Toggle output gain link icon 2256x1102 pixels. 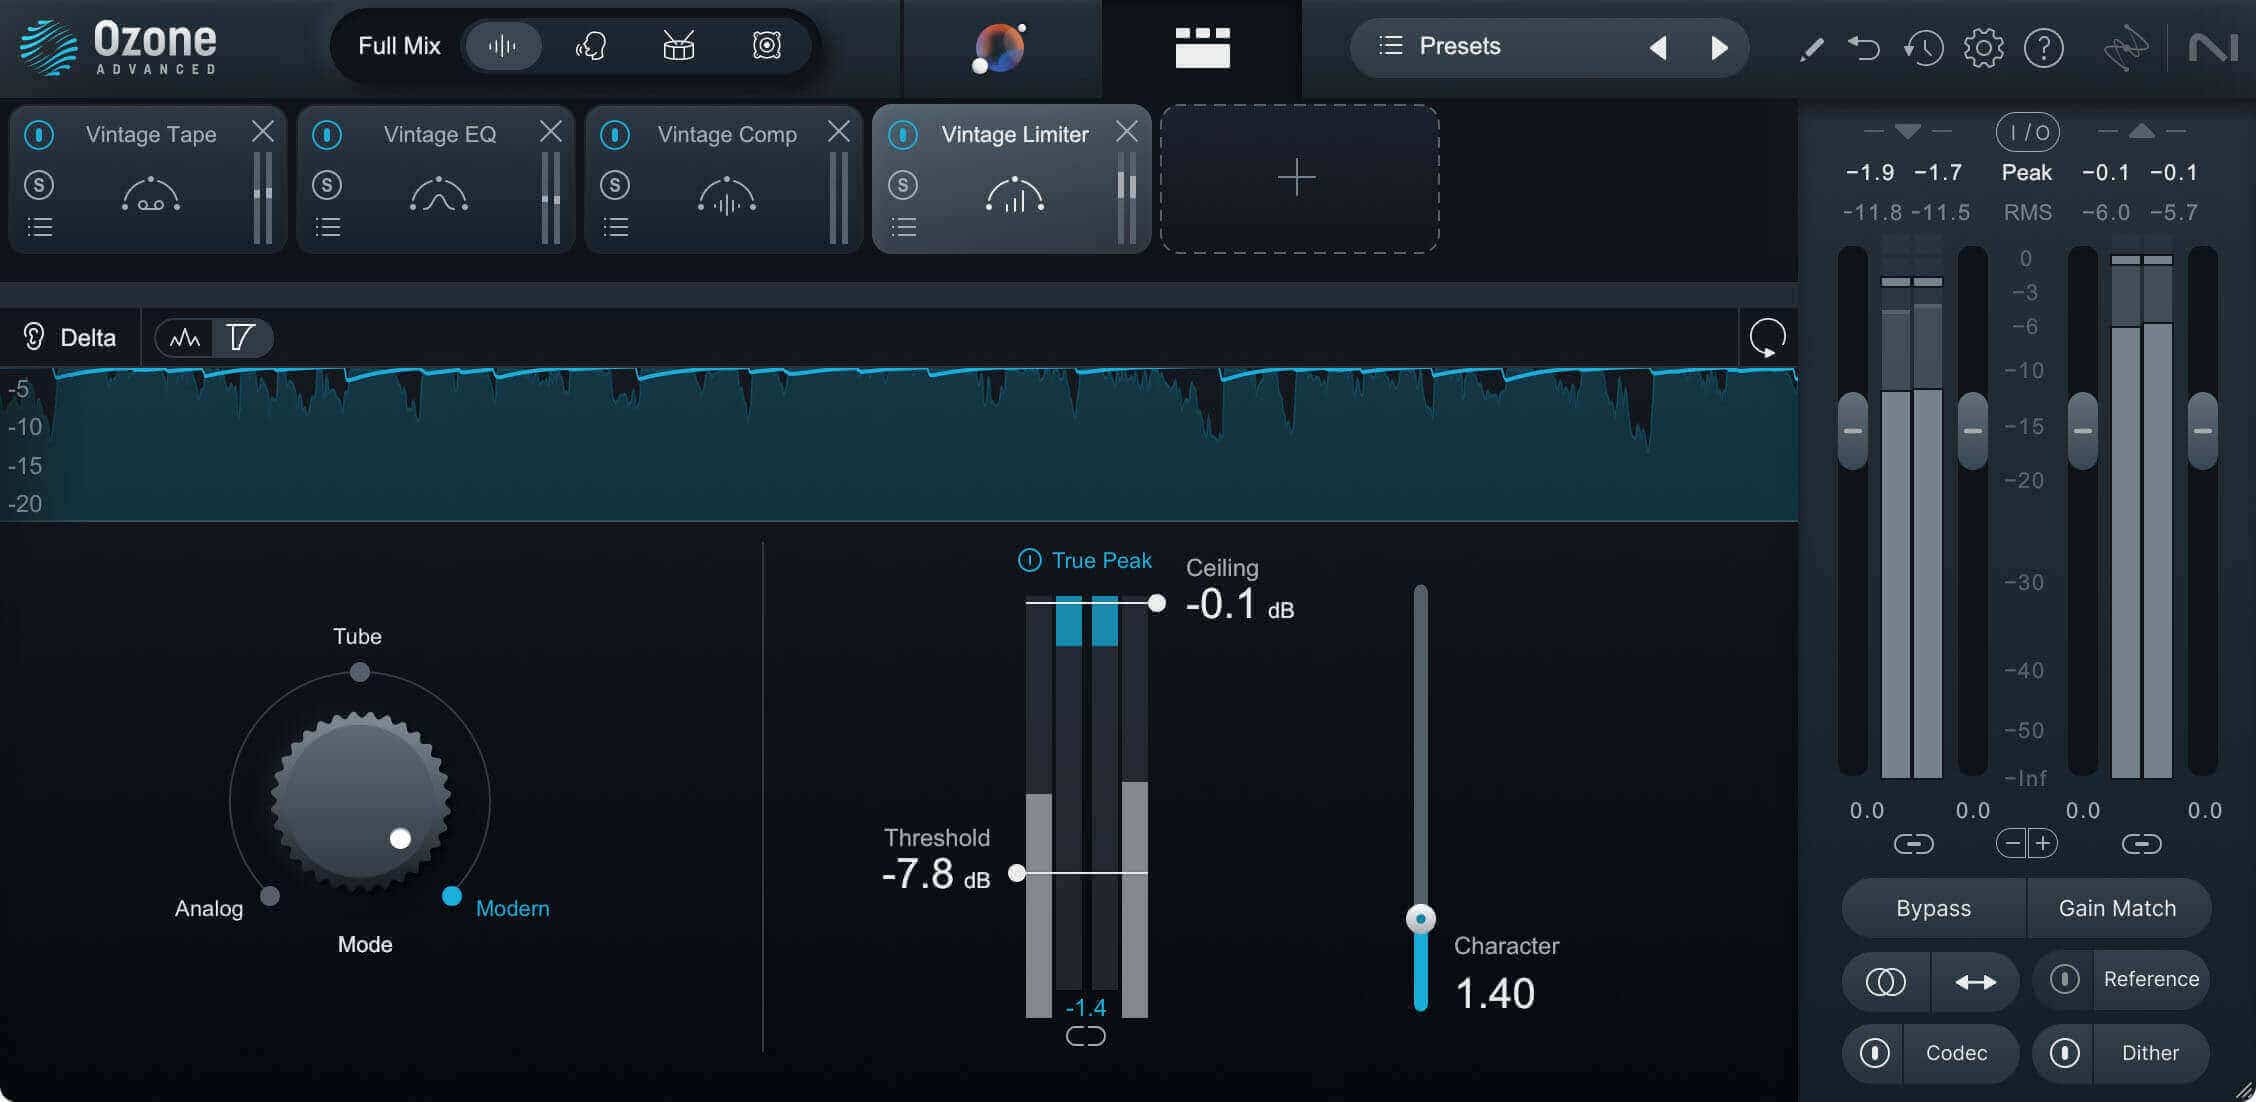(2141, 844)
